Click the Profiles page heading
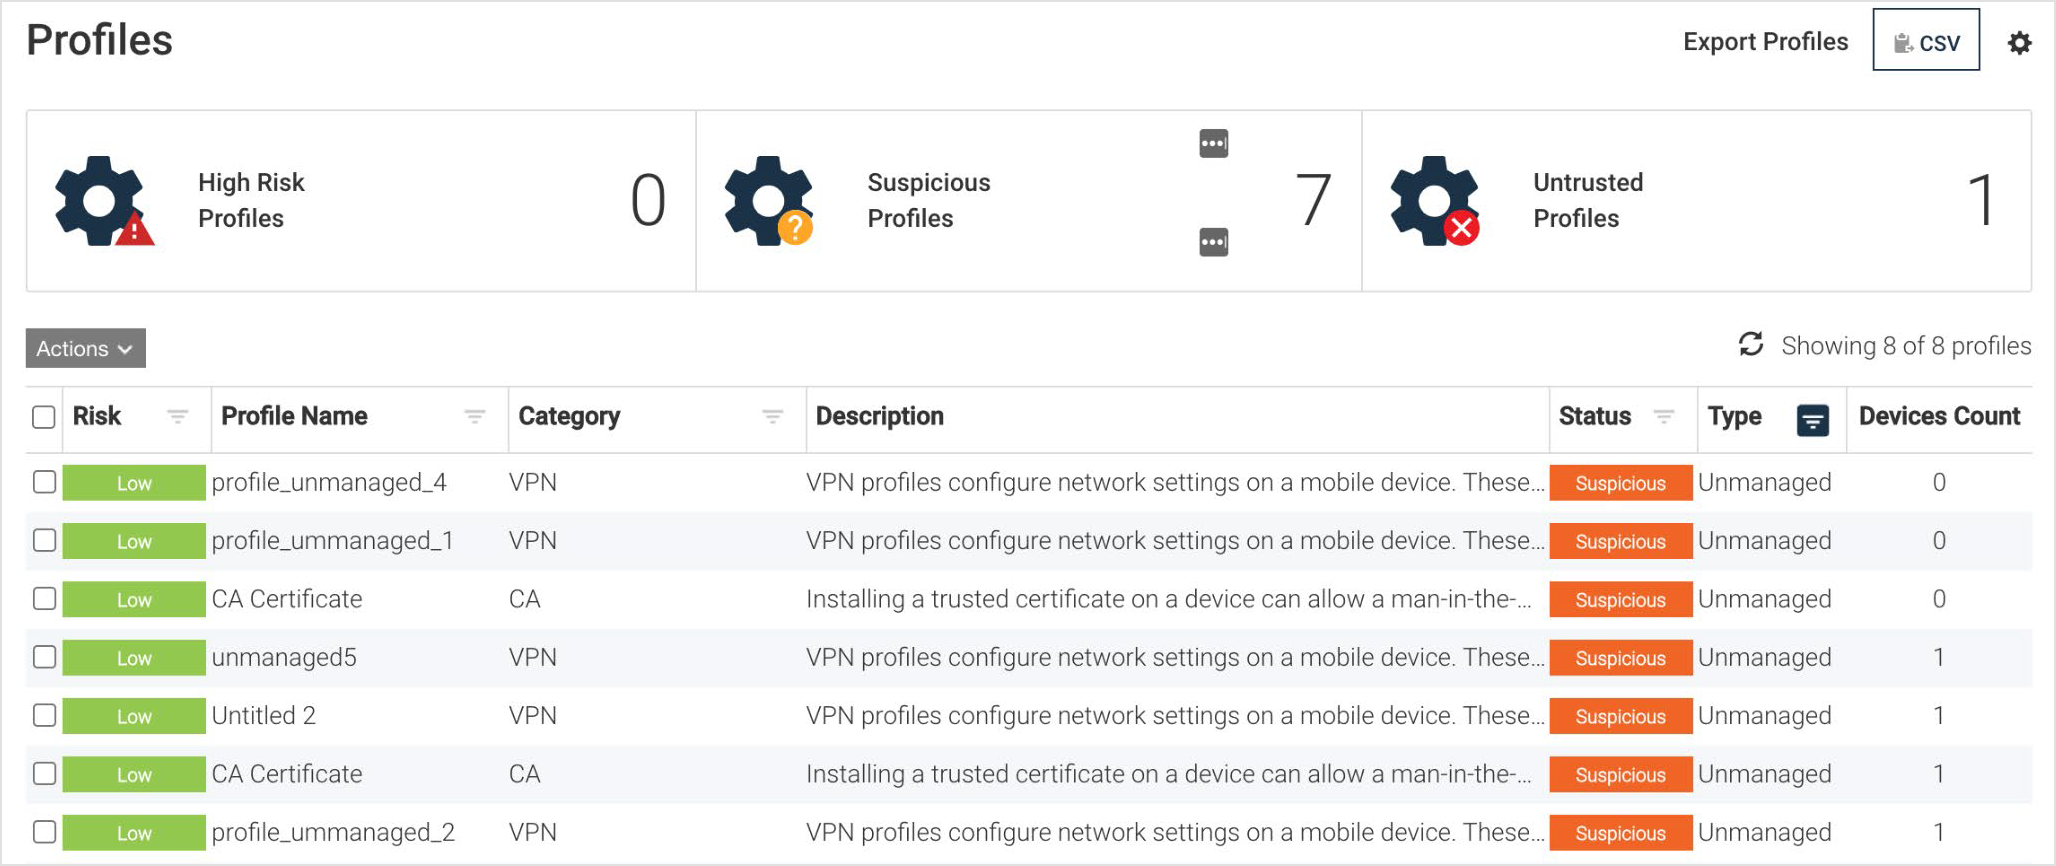Screen dimensions: 2056x866 (99, 40)
